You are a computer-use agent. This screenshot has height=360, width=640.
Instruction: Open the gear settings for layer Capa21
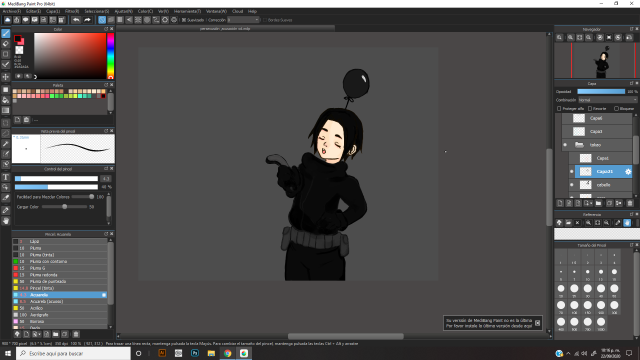tap(628, 172)
